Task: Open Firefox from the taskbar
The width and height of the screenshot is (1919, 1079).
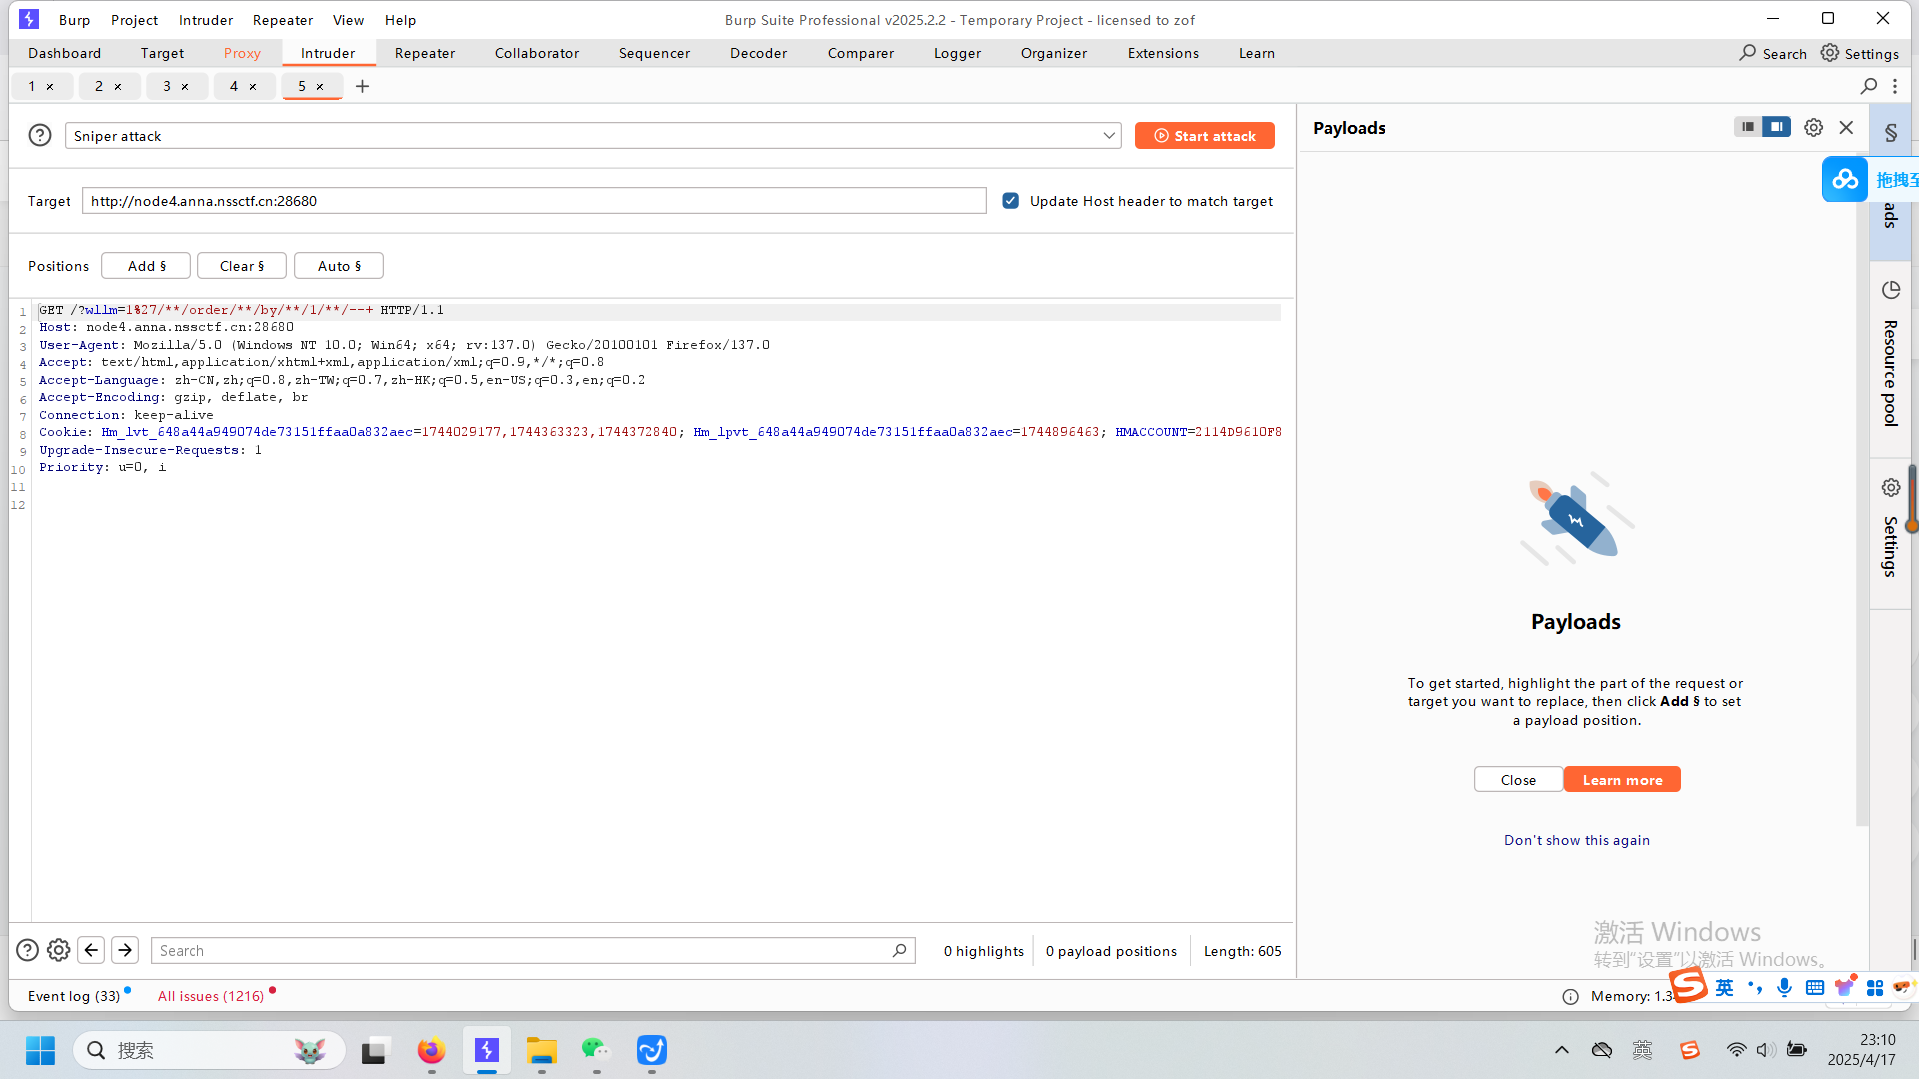Action: pos(431,1050)
